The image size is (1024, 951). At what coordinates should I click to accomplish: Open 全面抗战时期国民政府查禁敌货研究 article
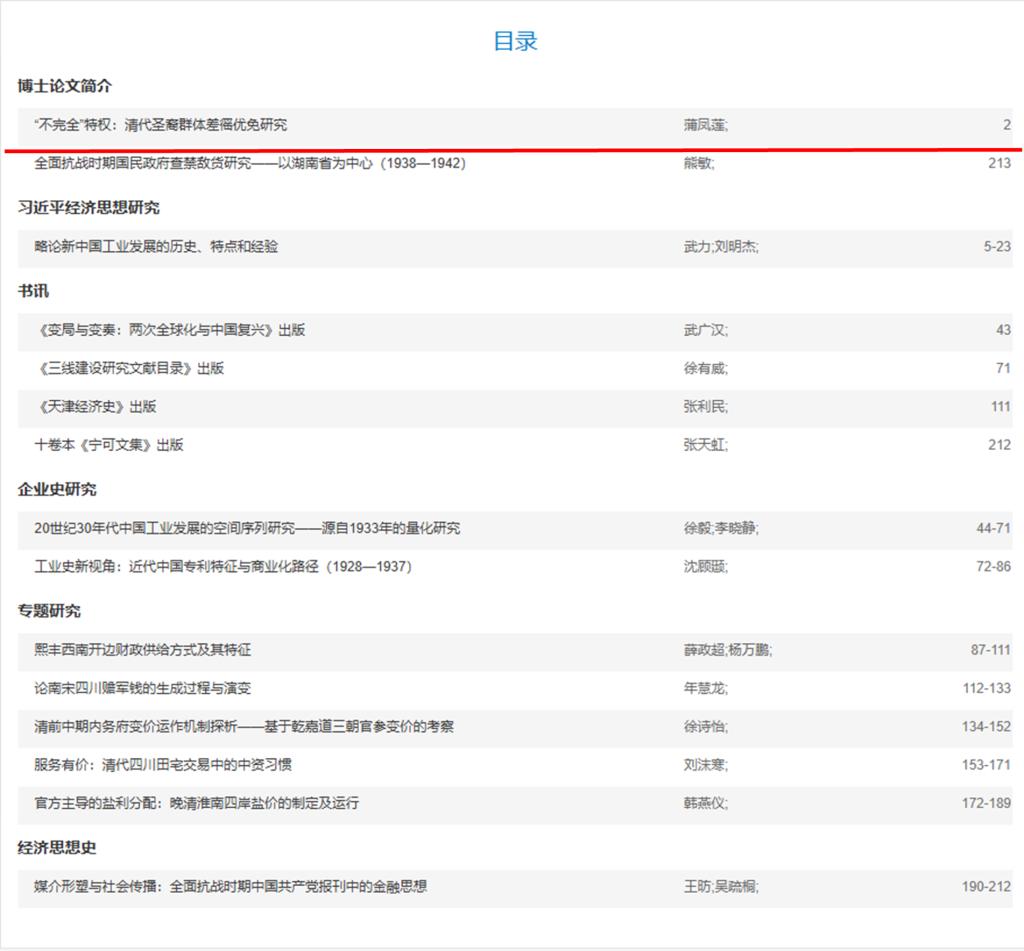[250, 163]
